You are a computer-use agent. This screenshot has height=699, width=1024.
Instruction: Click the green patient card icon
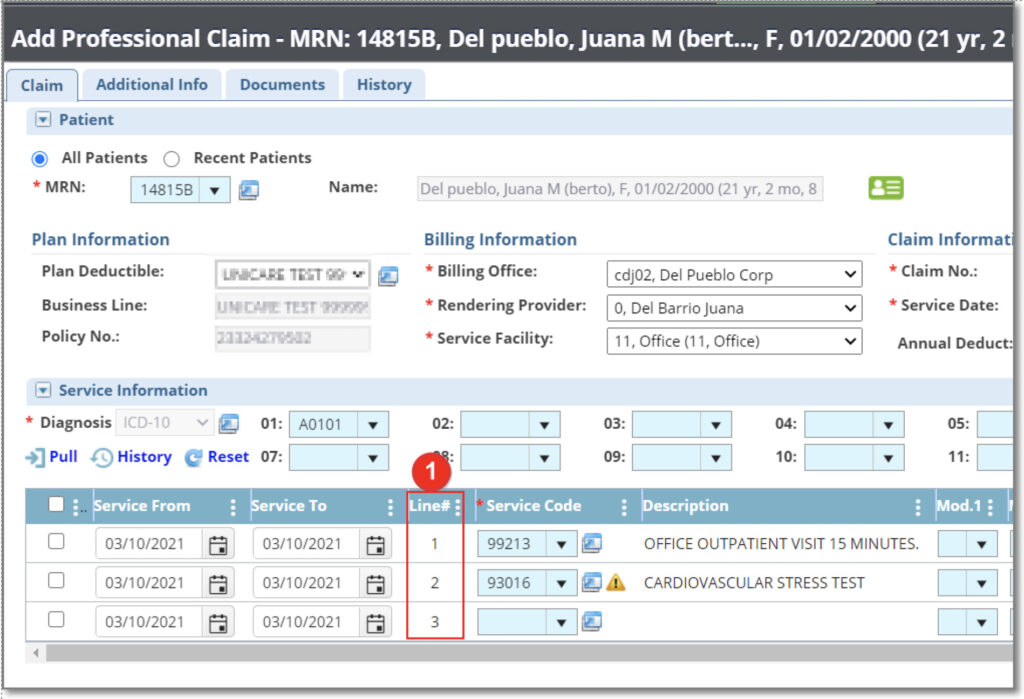tap(885, 188)
